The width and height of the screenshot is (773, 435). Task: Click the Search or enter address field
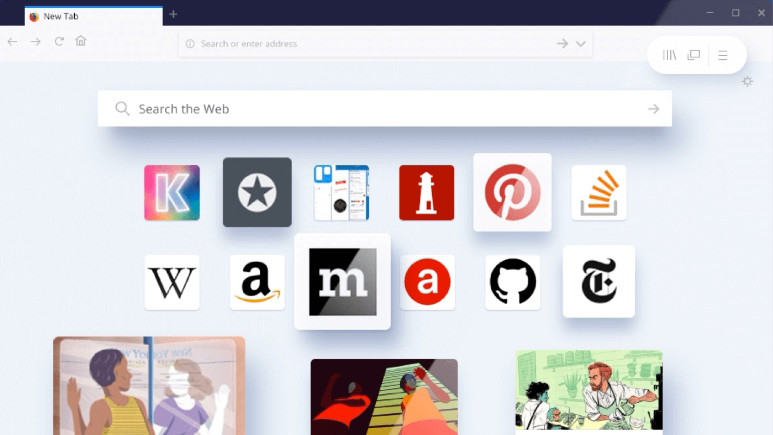click(386, 44)
